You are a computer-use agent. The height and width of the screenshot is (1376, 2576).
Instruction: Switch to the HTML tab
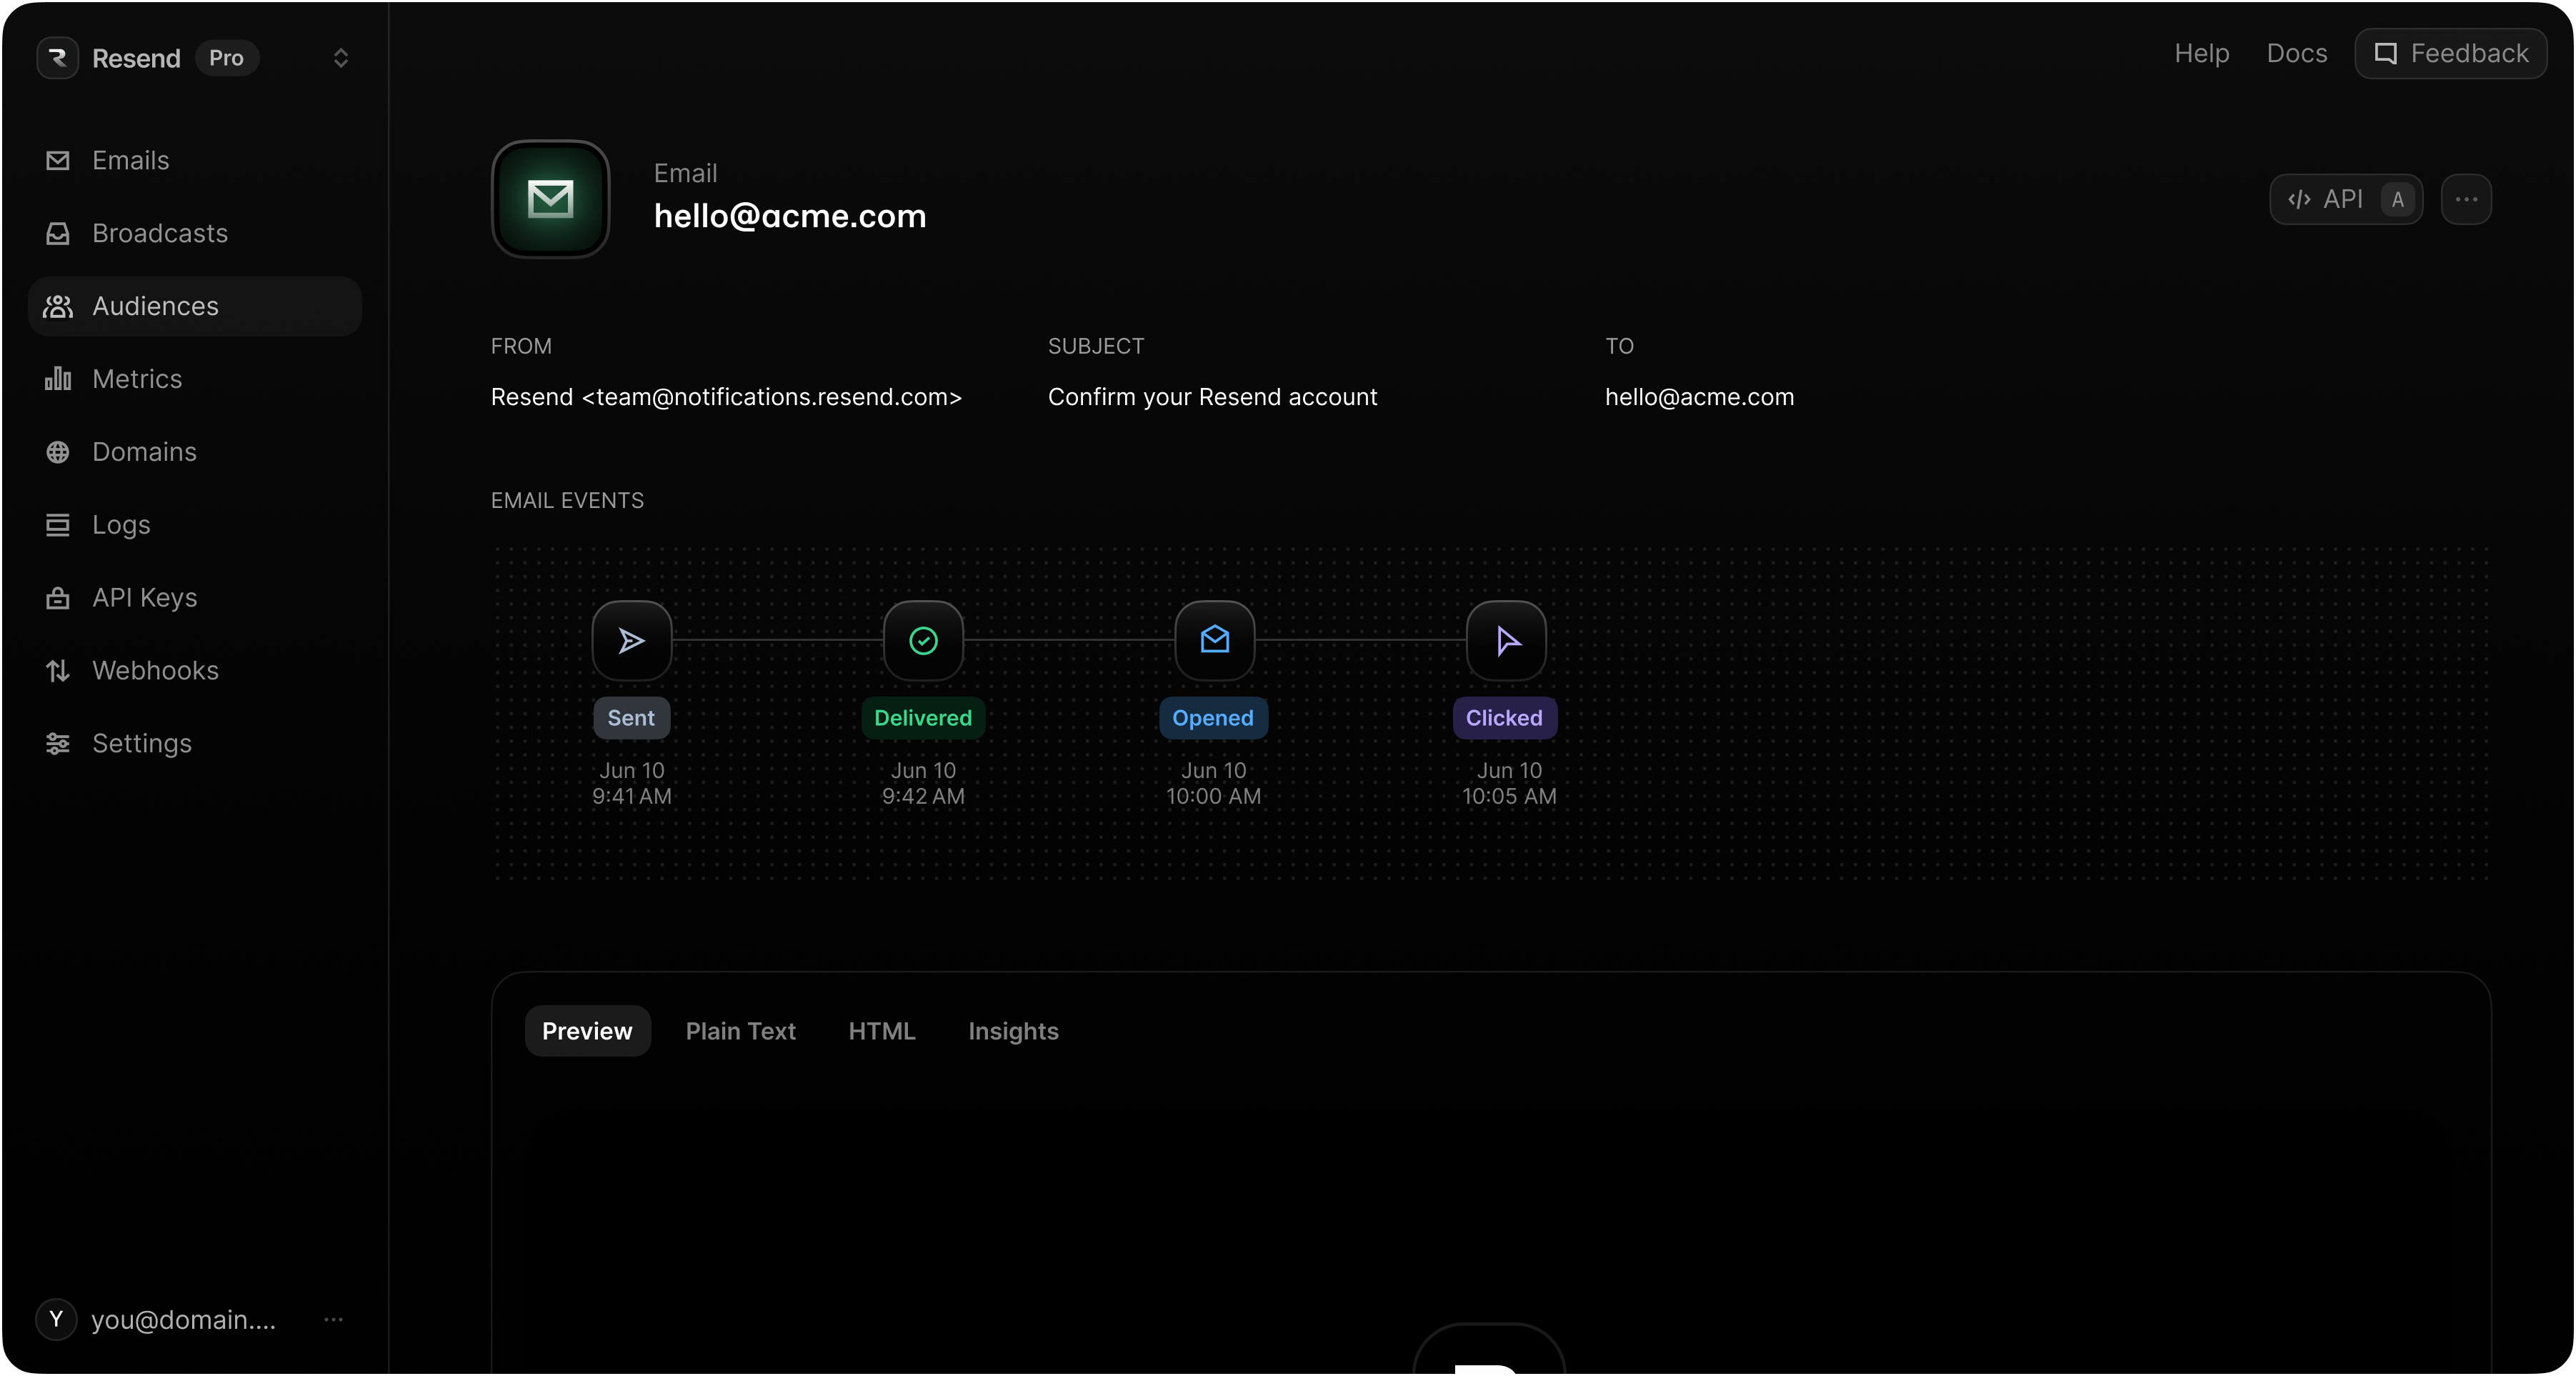click(882, 1031)
